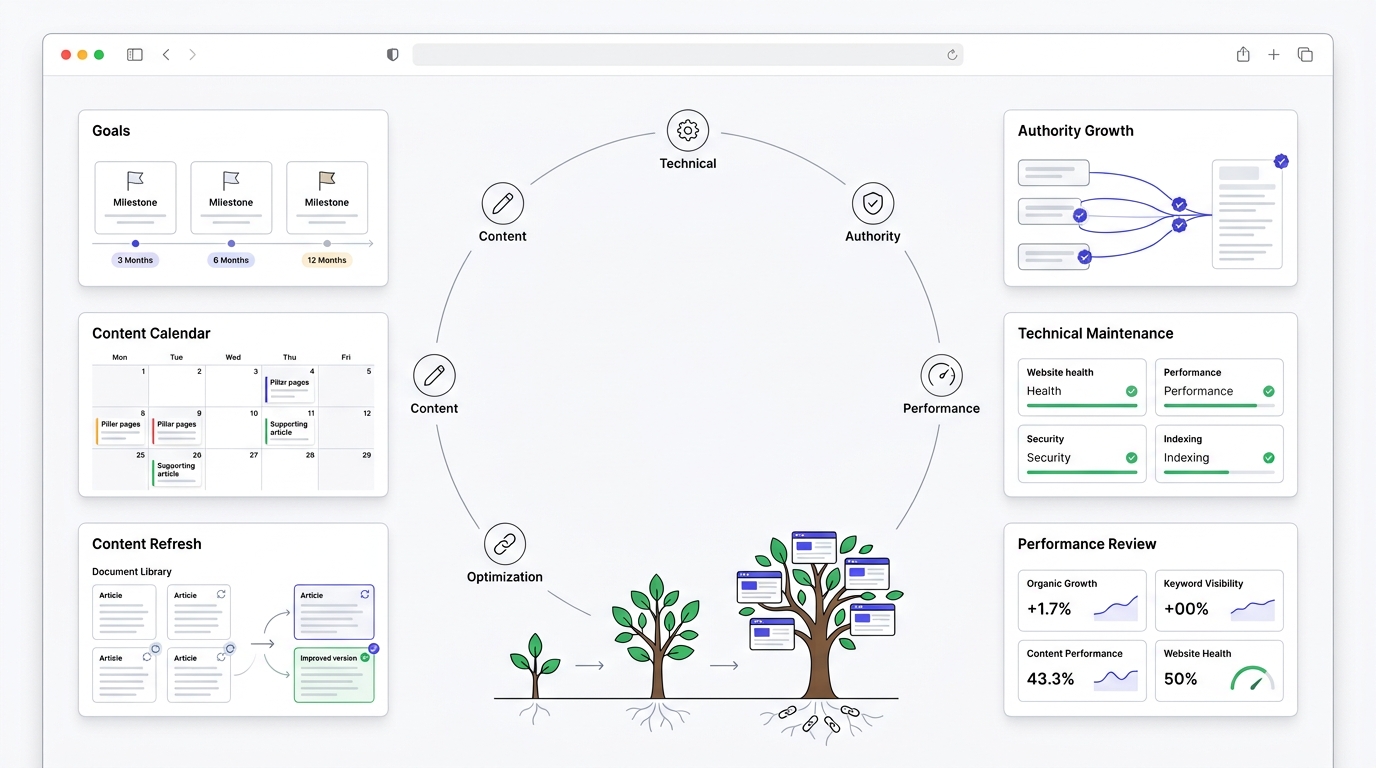Viewport: 1376px width, 768px height.
Task: Click blue check badge on Improved version card
Action: click(x=374, y=648)
